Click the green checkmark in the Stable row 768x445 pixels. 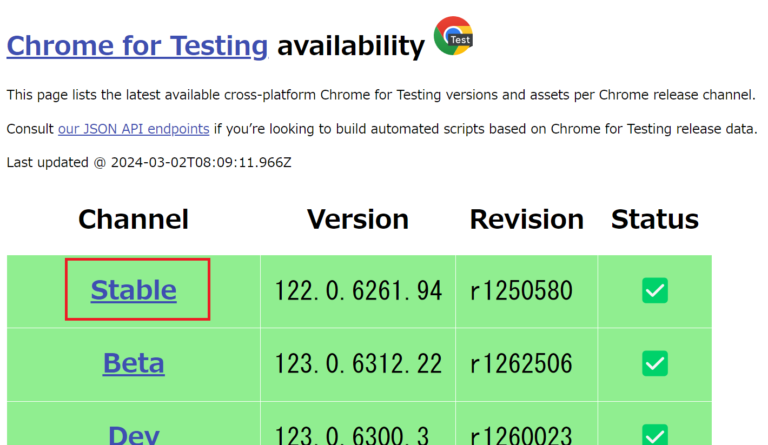point(655,291)
